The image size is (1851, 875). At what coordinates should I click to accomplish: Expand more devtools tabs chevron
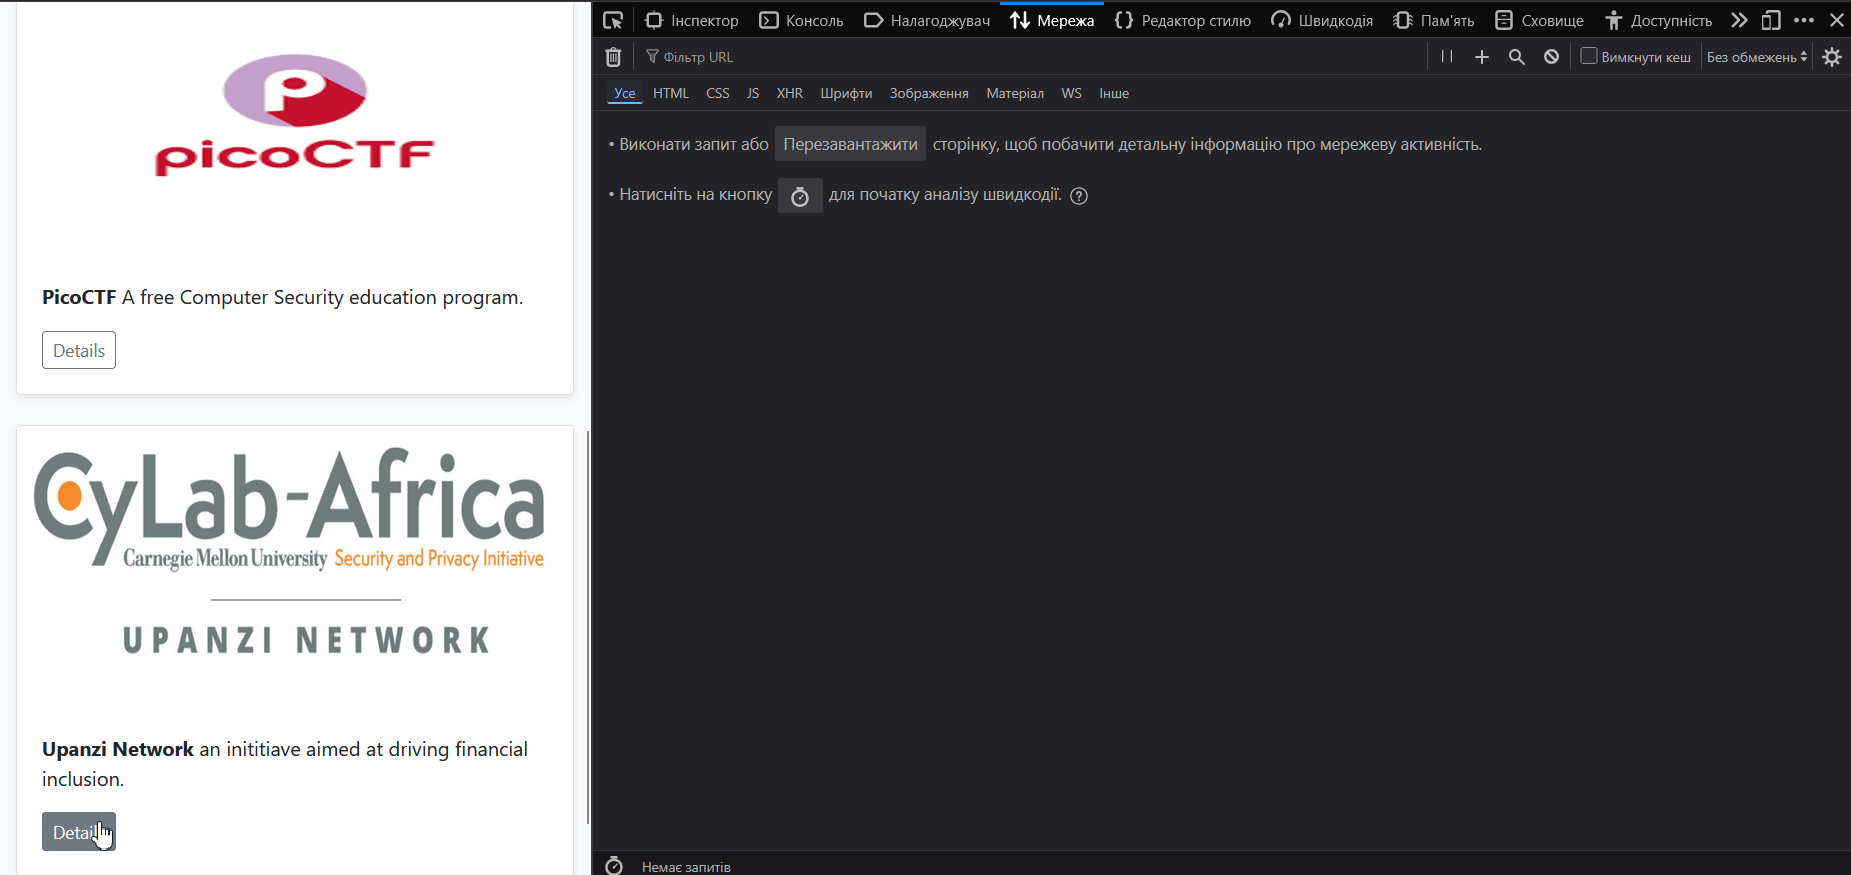pyautogui.click(x=1739, y=20)
